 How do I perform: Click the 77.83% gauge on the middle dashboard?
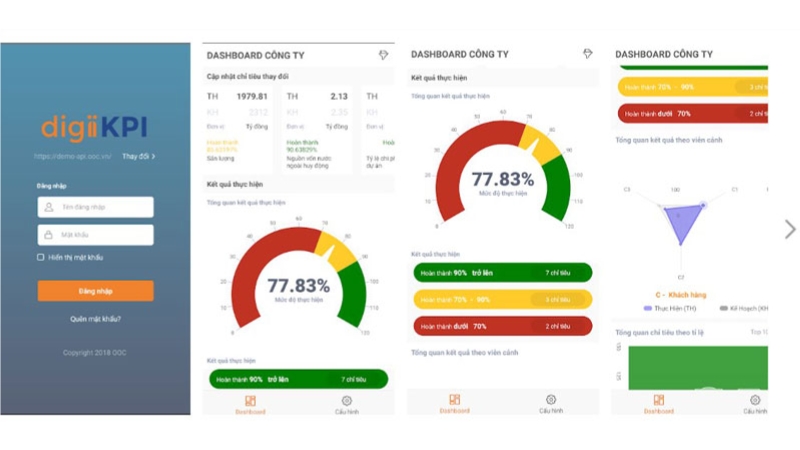502,180
